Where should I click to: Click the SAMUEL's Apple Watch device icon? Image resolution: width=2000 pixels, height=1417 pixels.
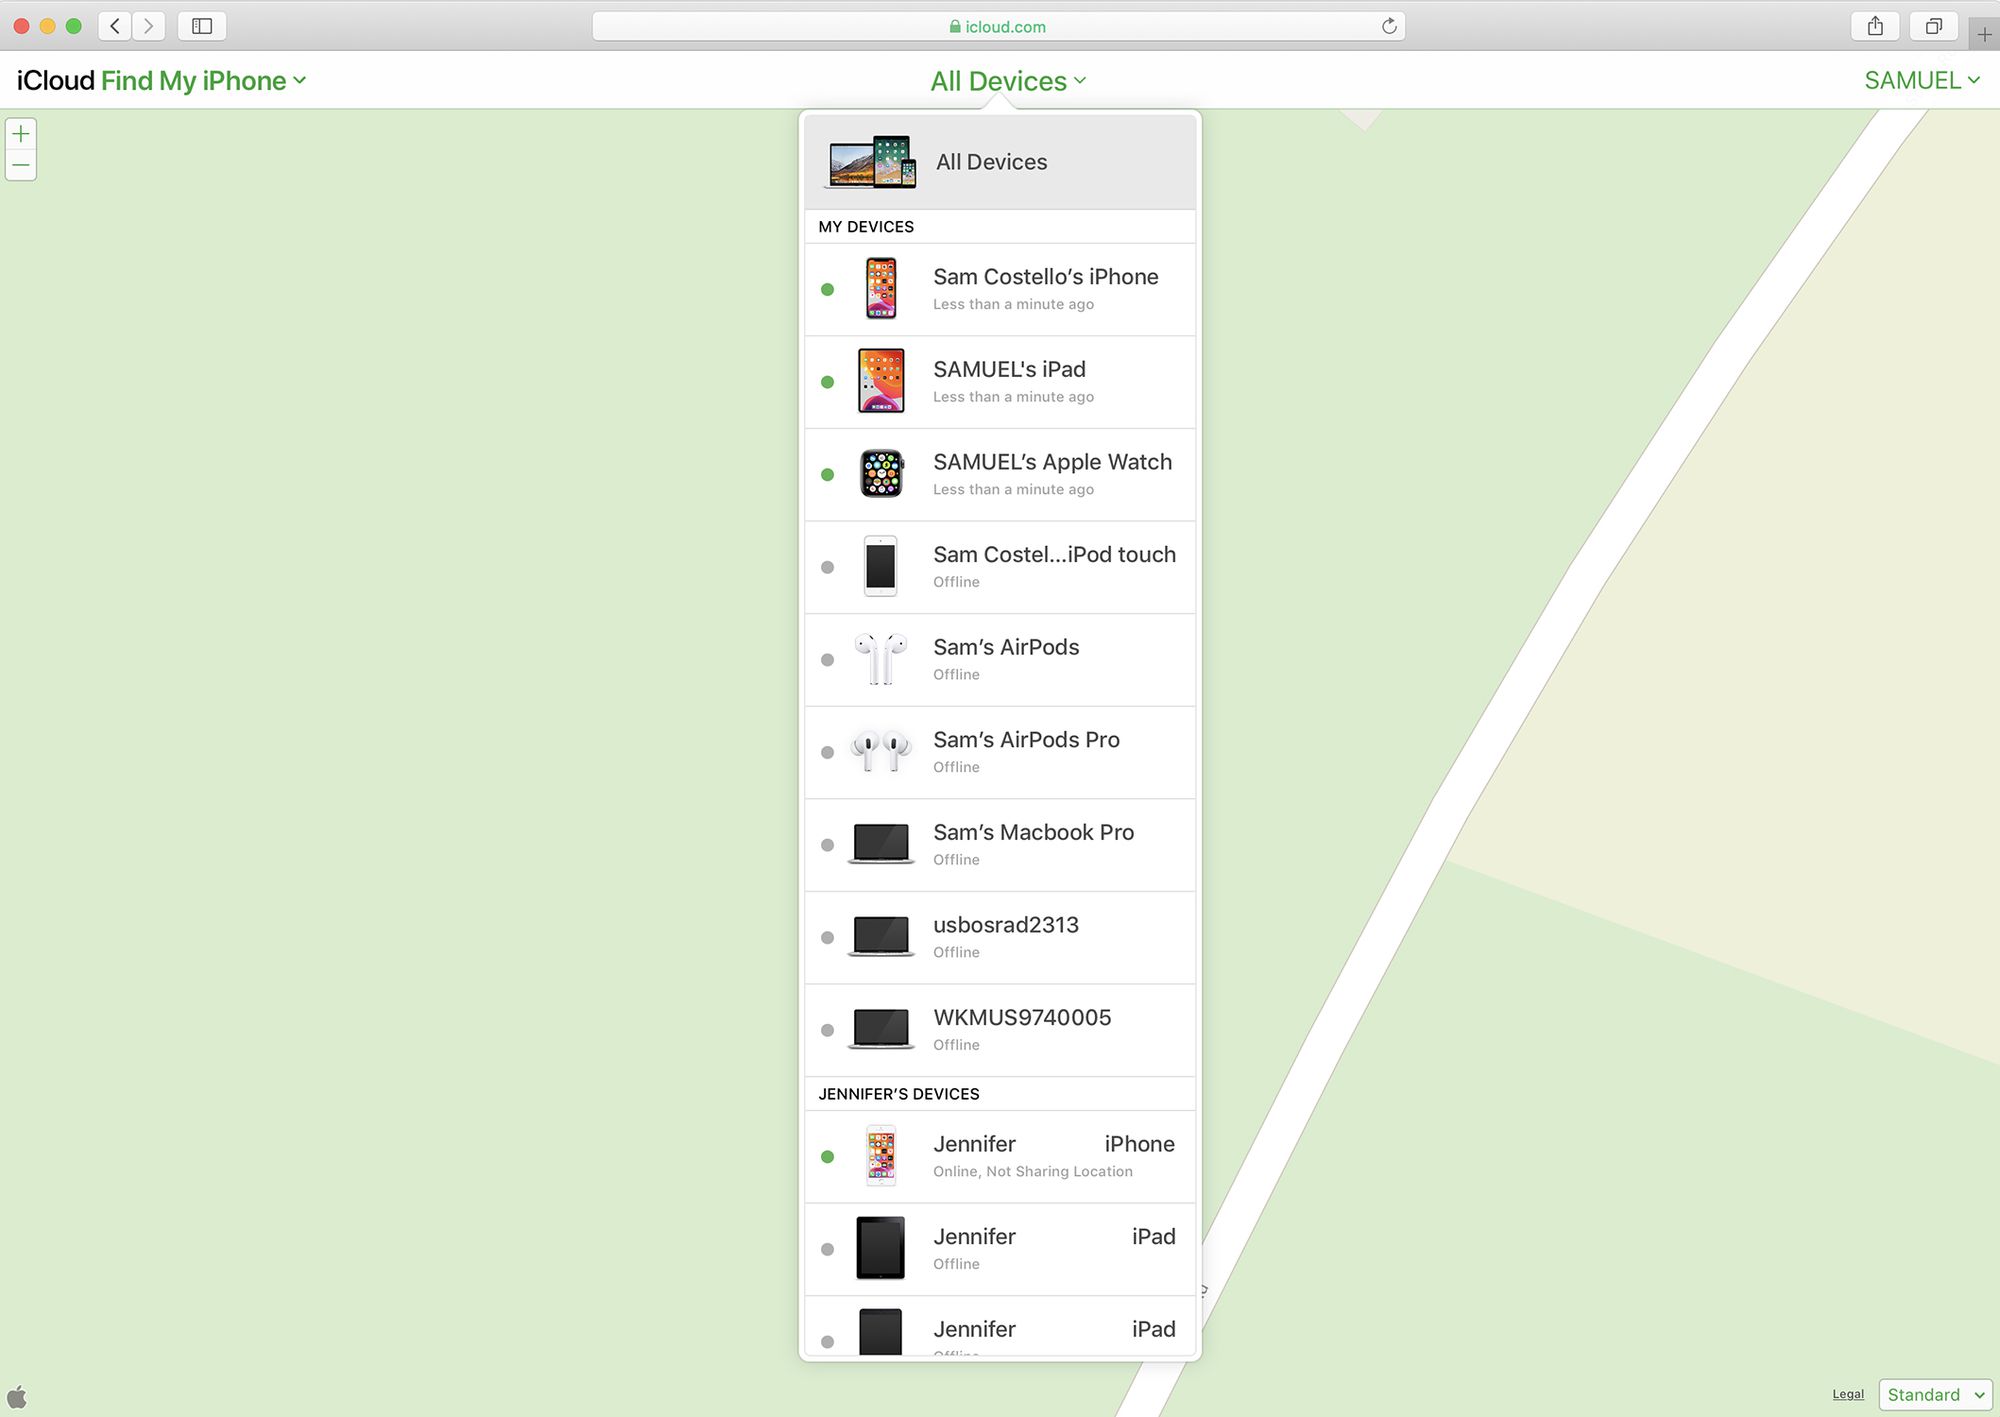tap(882, 472)
